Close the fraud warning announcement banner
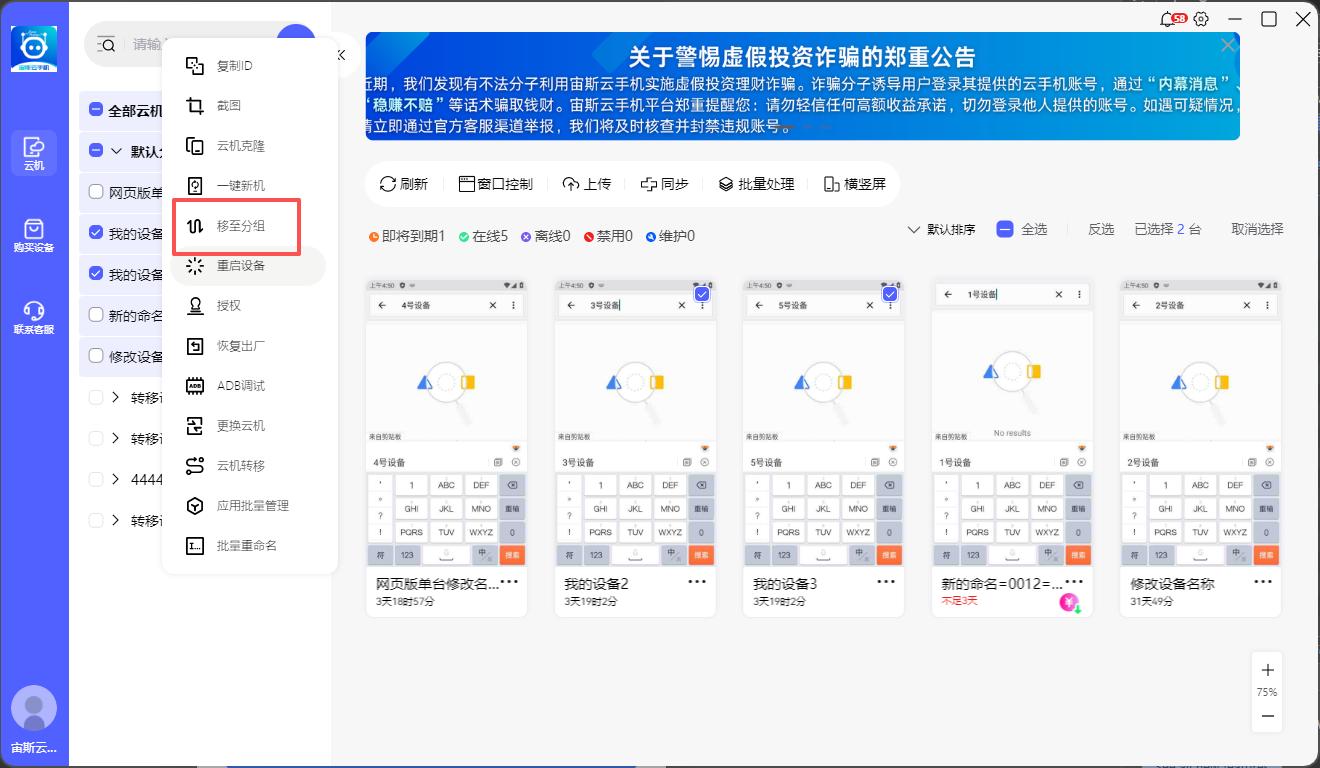 [x=1229, y=45]
